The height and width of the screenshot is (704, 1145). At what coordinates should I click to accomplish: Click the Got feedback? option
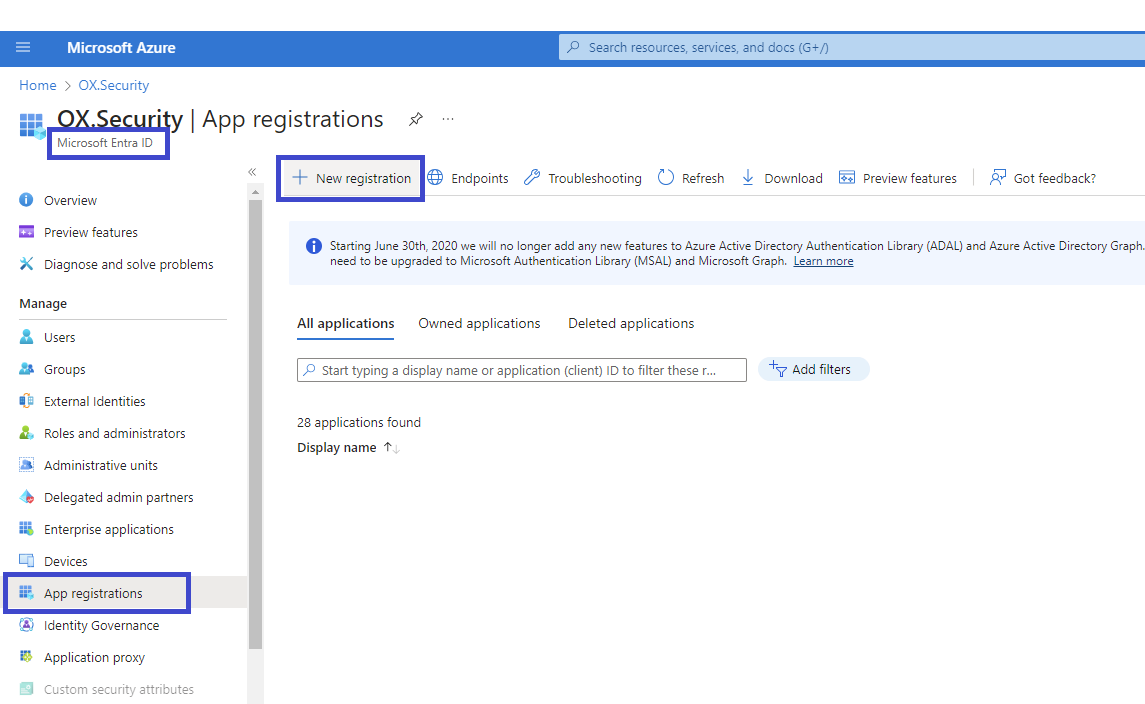point(1043,178)
